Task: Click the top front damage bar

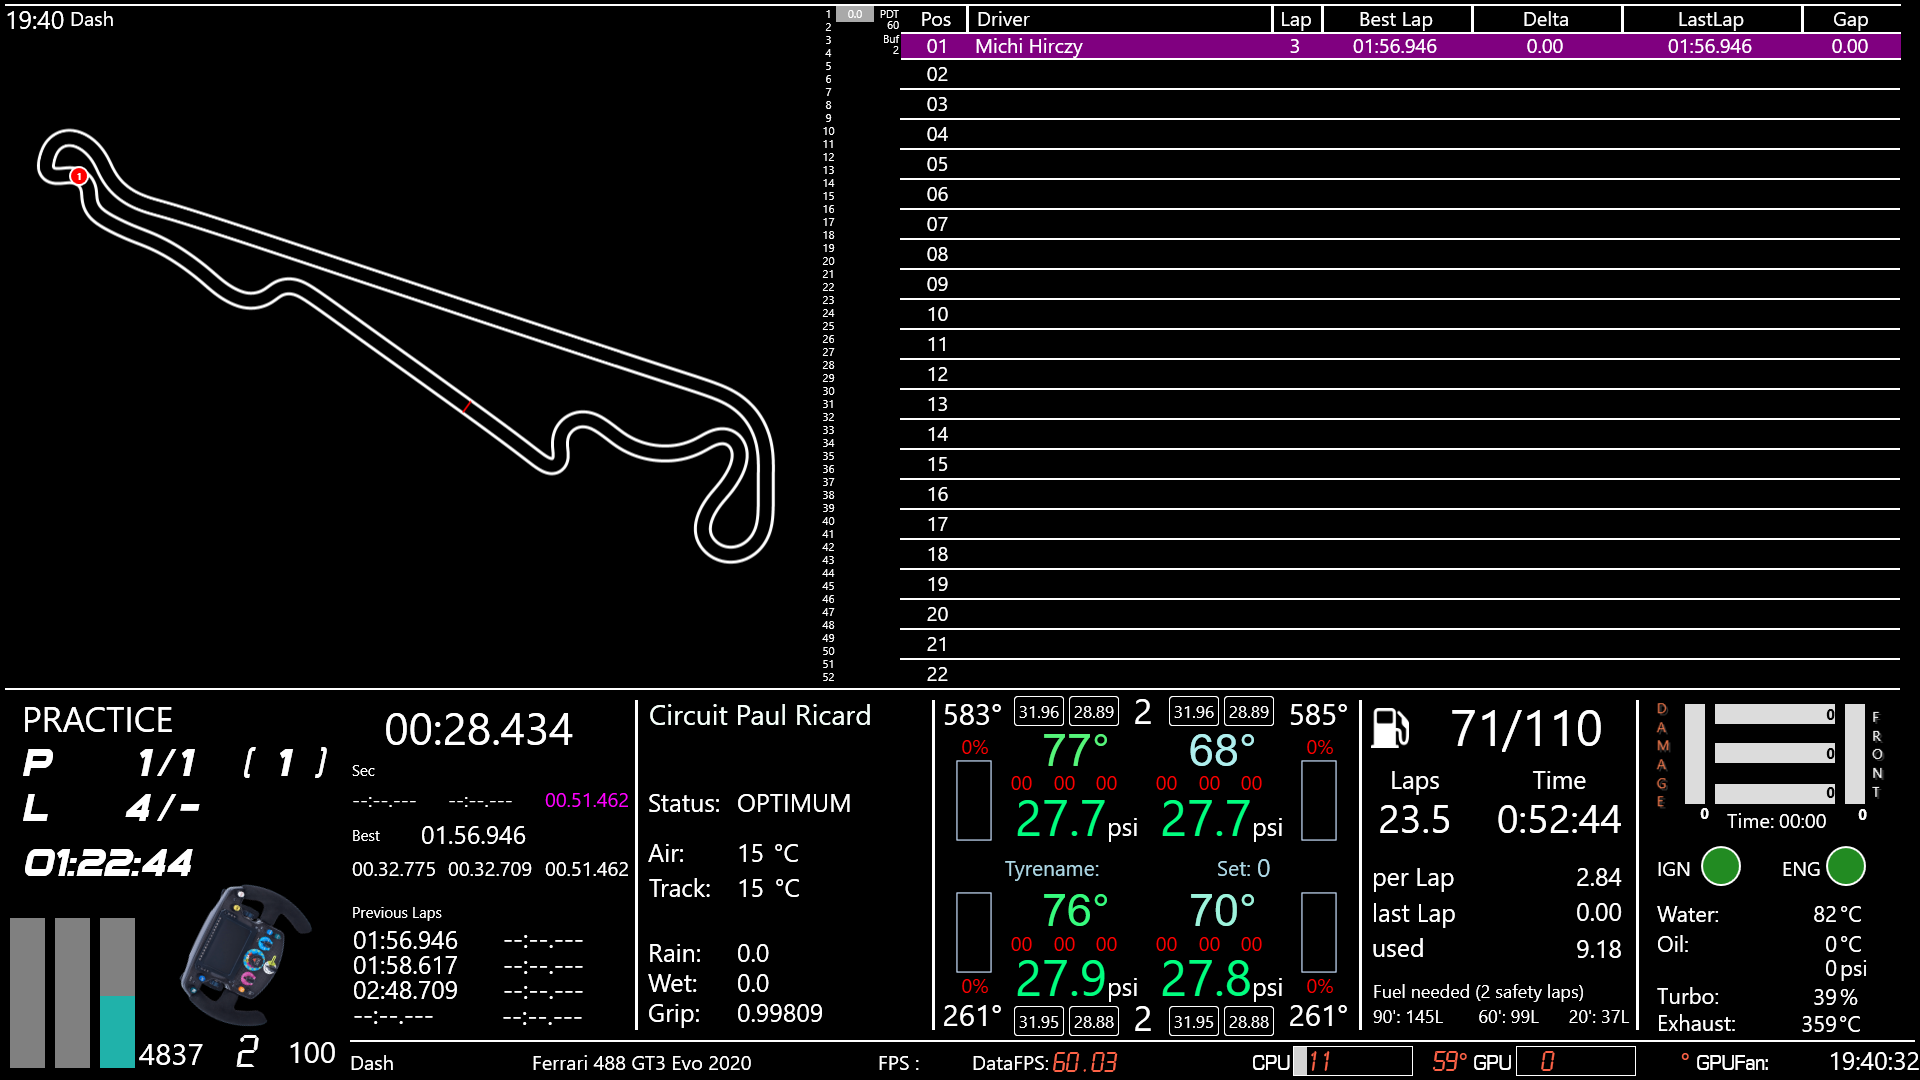Action: (1775, 714)
